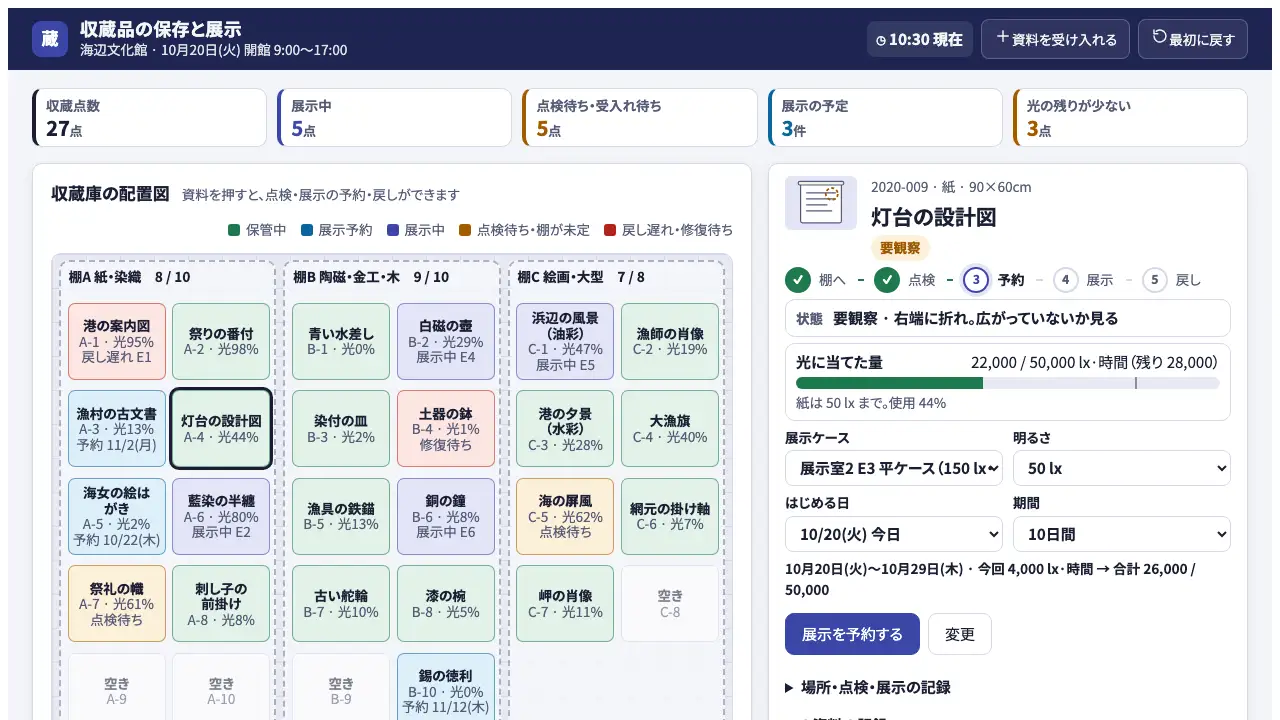This screenshot has width=1280, height=720.
Task: Click the 蔵 app logo icon
Action: [x=50, y=39]
